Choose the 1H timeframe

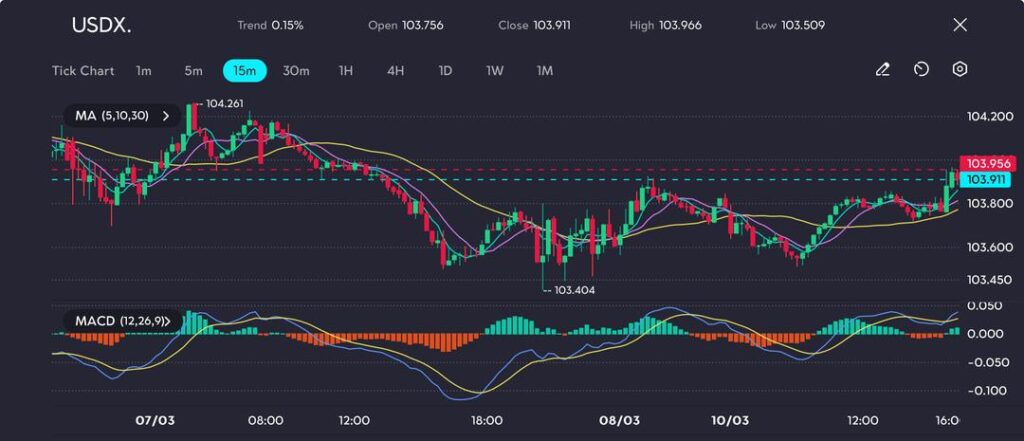coord(346,71)
